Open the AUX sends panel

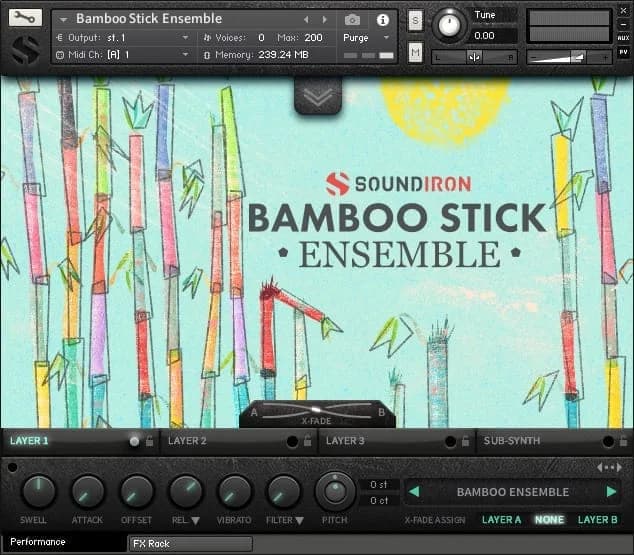[x=623, y=38]
